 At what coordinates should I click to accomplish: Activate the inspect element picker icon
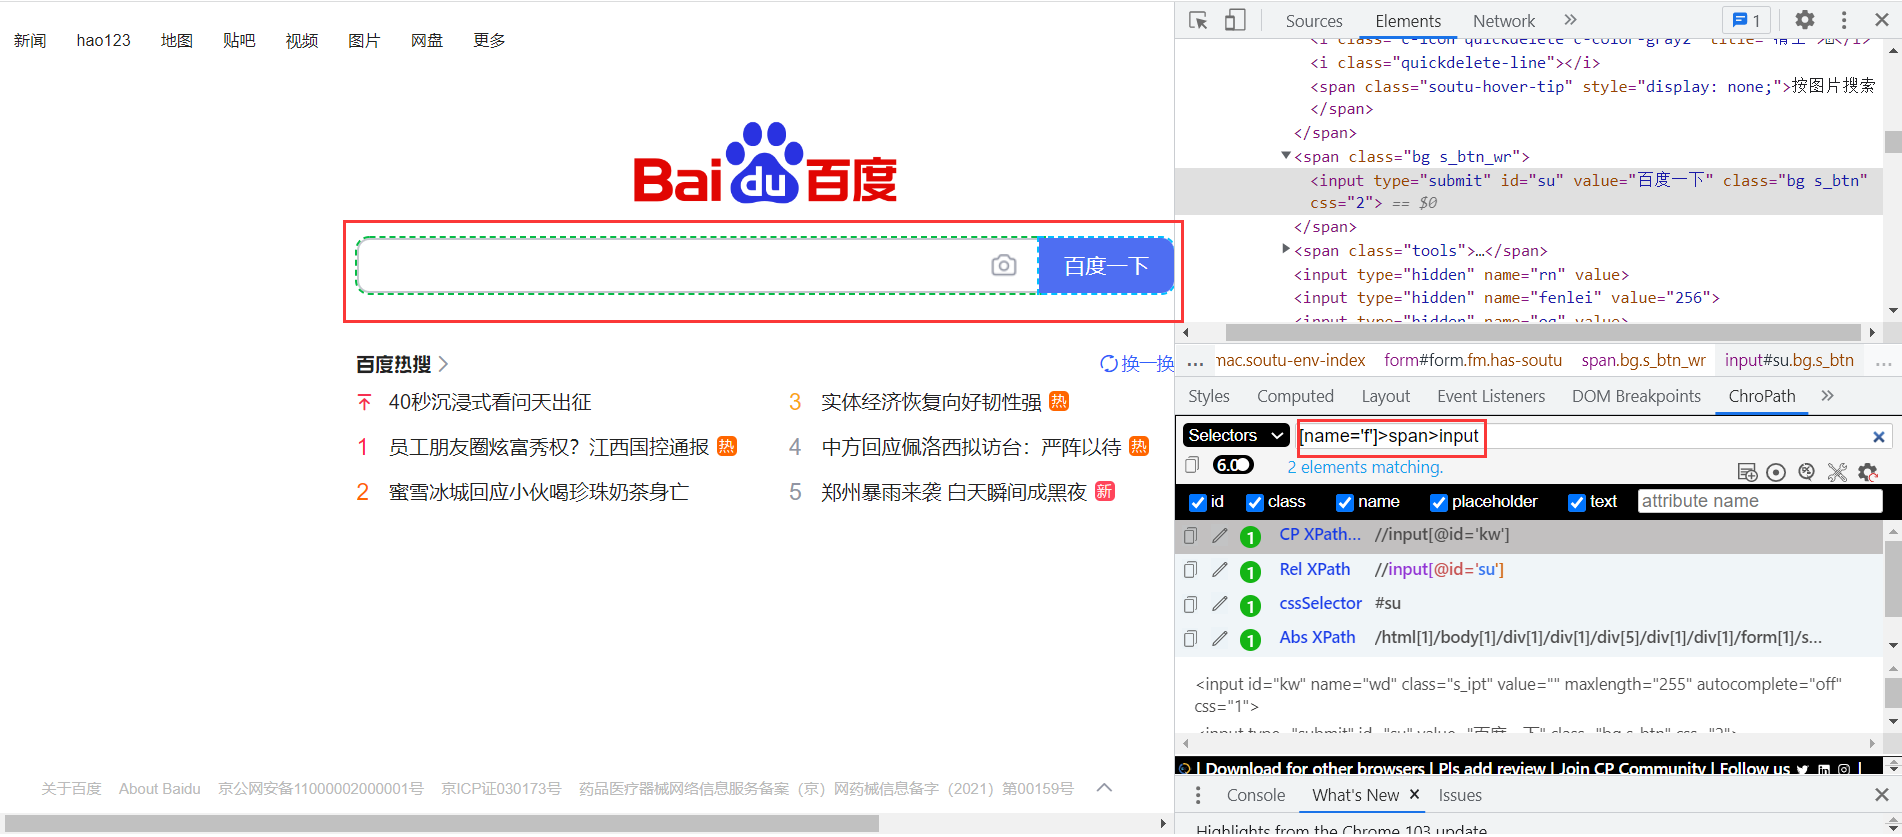point(1198,20)
